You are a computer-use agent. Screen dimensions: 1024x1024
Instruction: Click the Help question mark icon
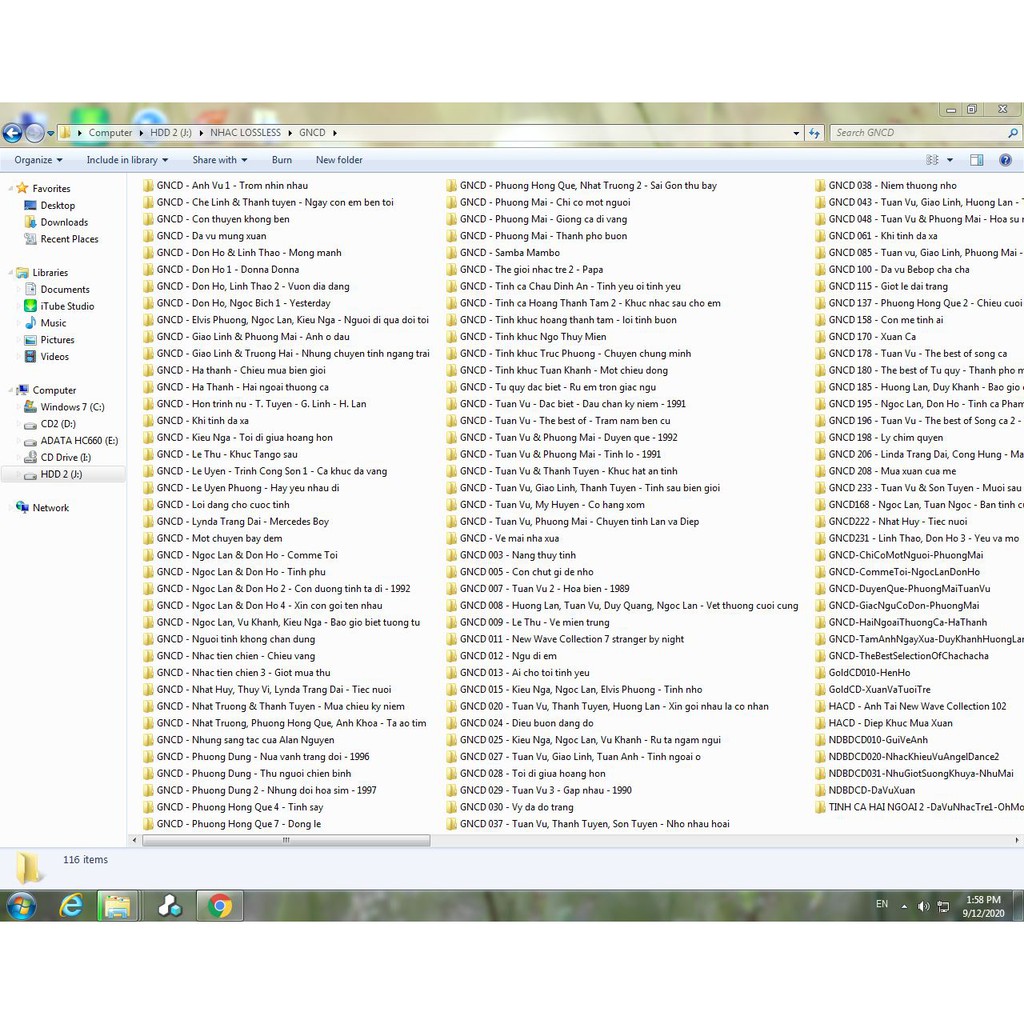point(1005,160)
